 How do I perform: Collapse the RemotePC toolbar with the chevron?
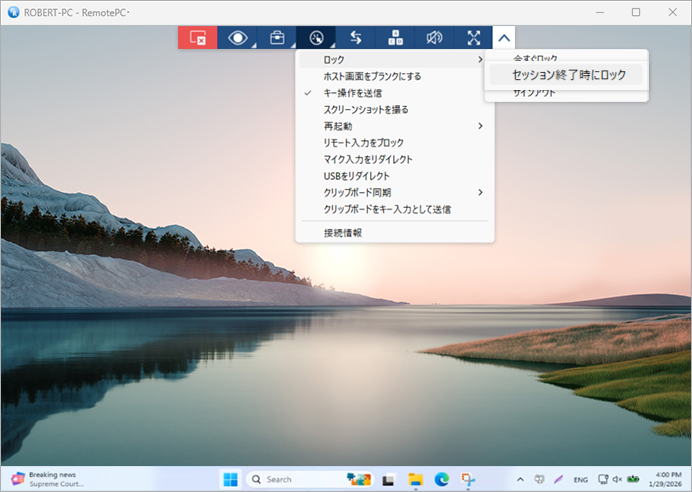tap(504, 38)
